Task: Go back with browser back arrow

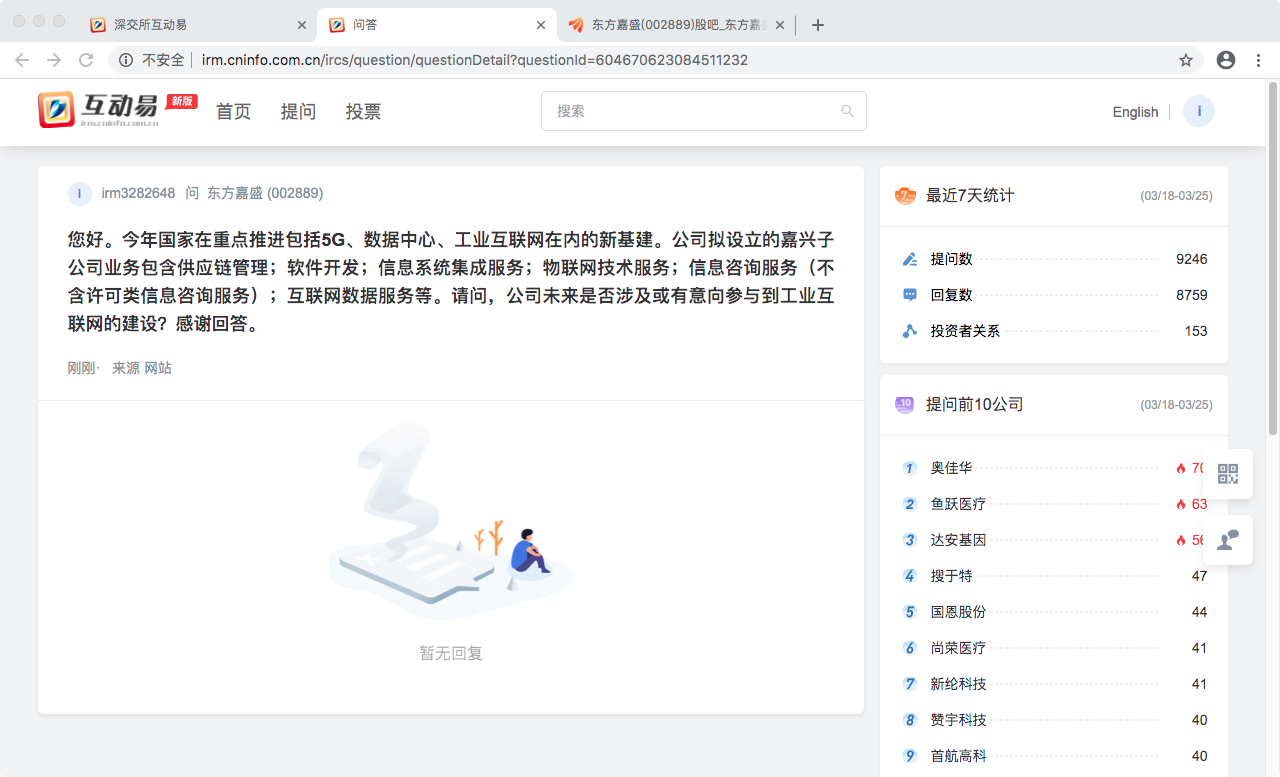Action: click(x=22, y=60)
